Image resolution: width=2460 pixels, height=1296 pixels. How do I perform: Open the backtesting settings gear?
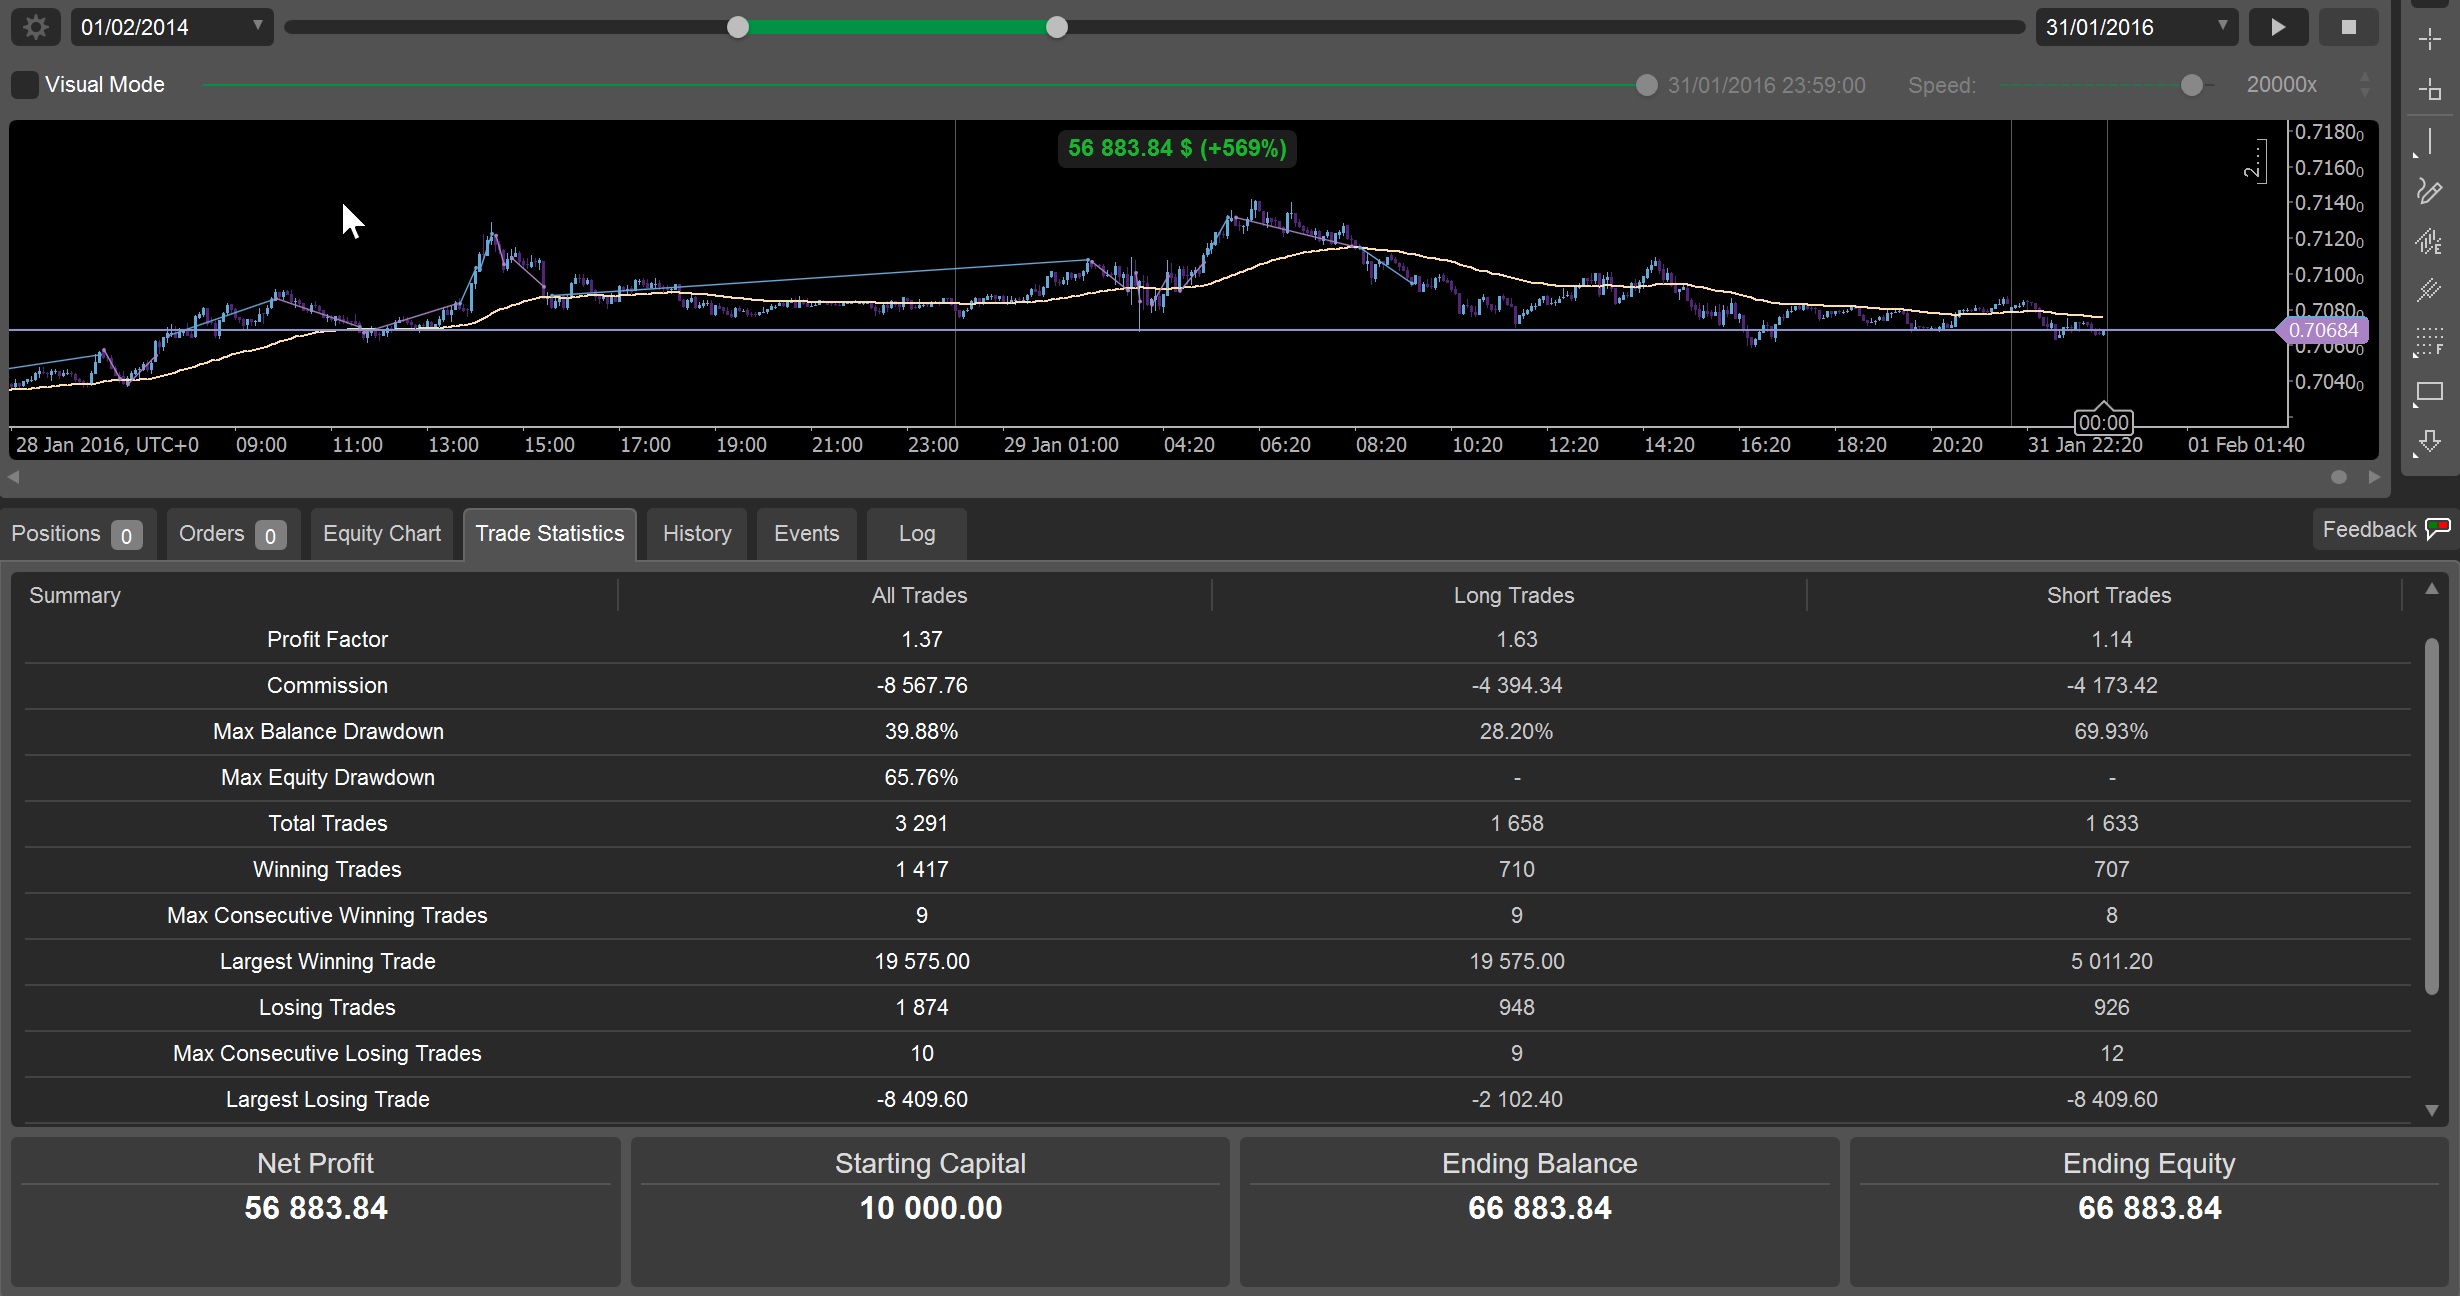point(34,27)
